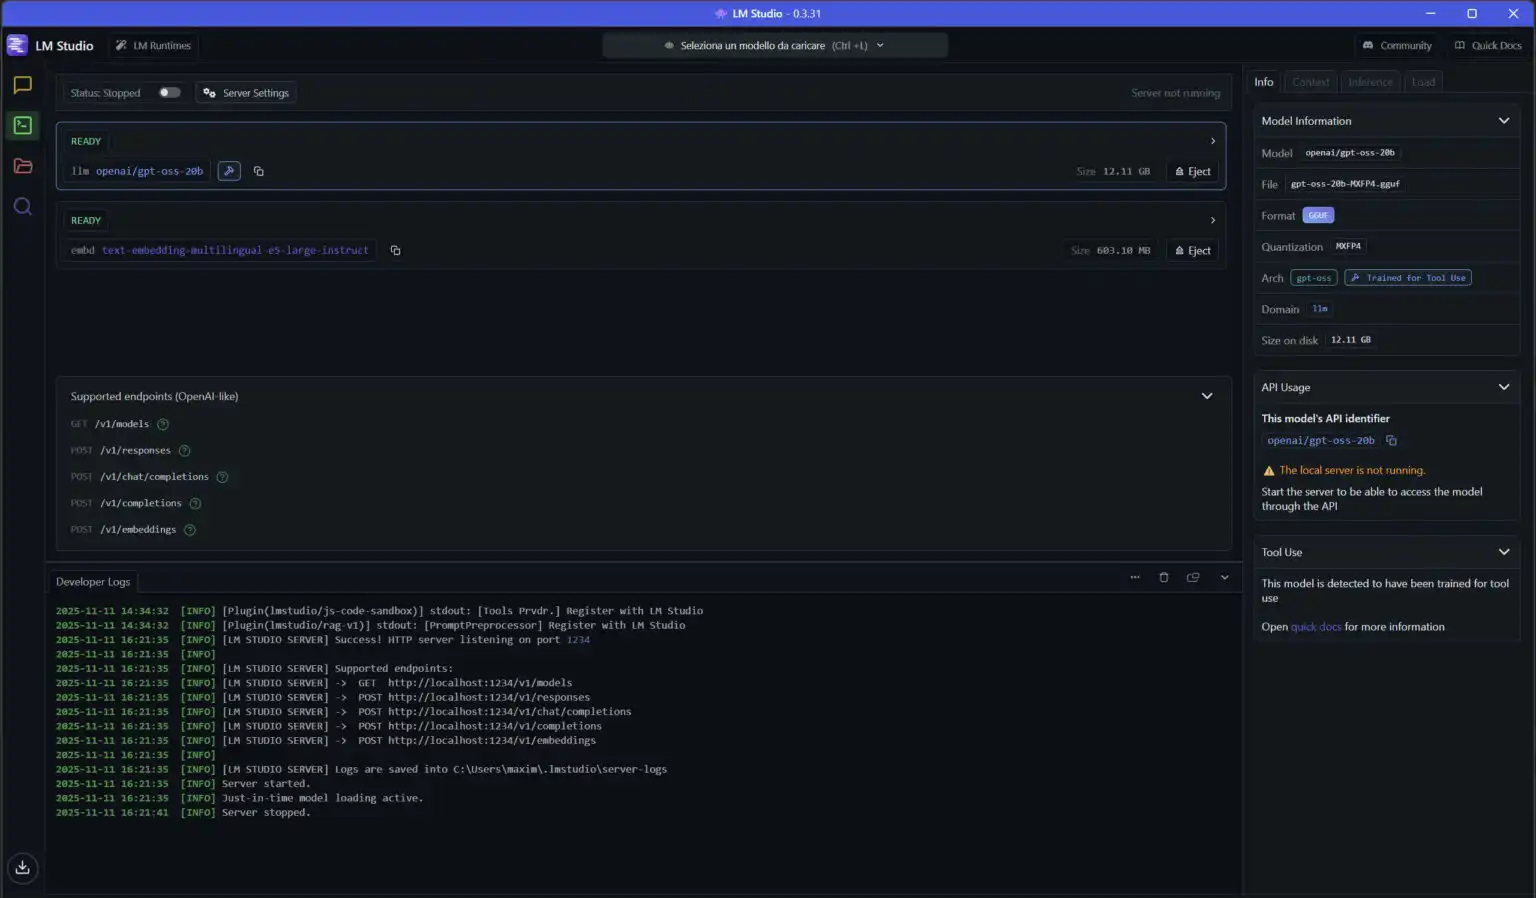Collapse the Supported endpoints section

[x=1207, y=396]
